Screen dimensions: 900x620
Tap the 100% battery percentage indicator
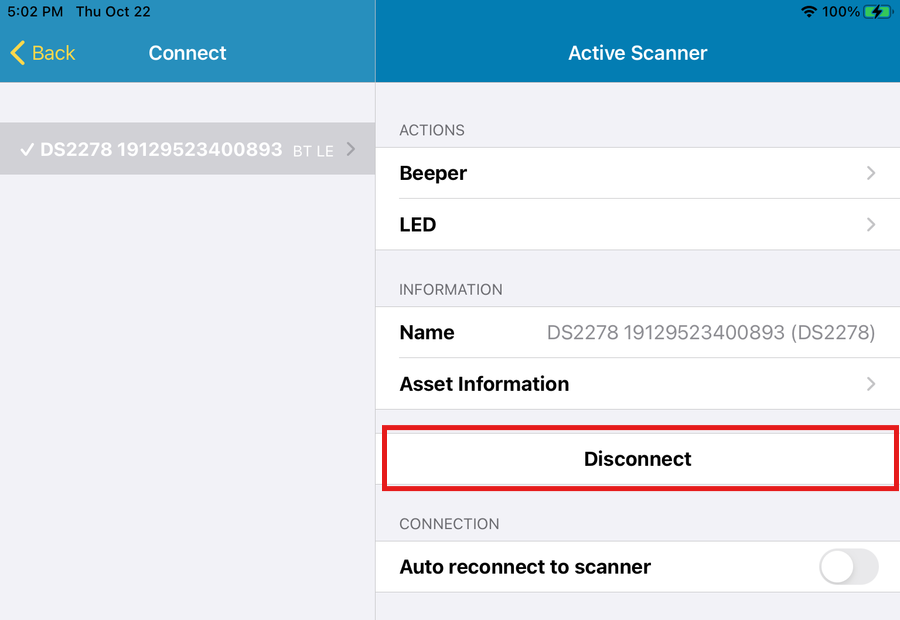(841, 12)
